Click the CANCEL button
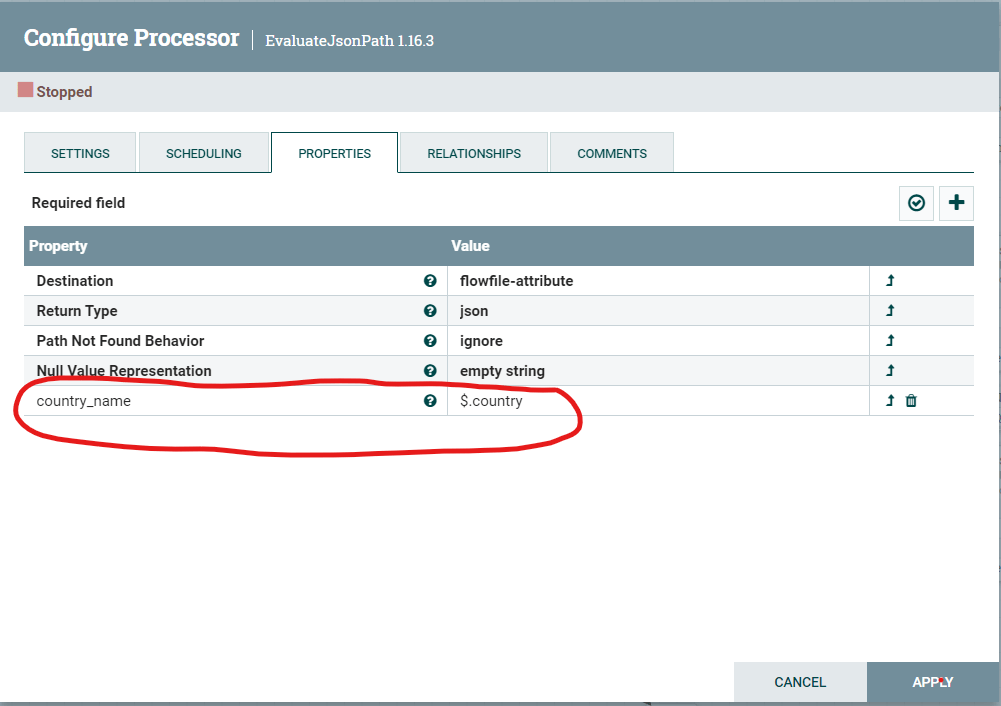The image size is (1001, 706). tap(800, 682)
